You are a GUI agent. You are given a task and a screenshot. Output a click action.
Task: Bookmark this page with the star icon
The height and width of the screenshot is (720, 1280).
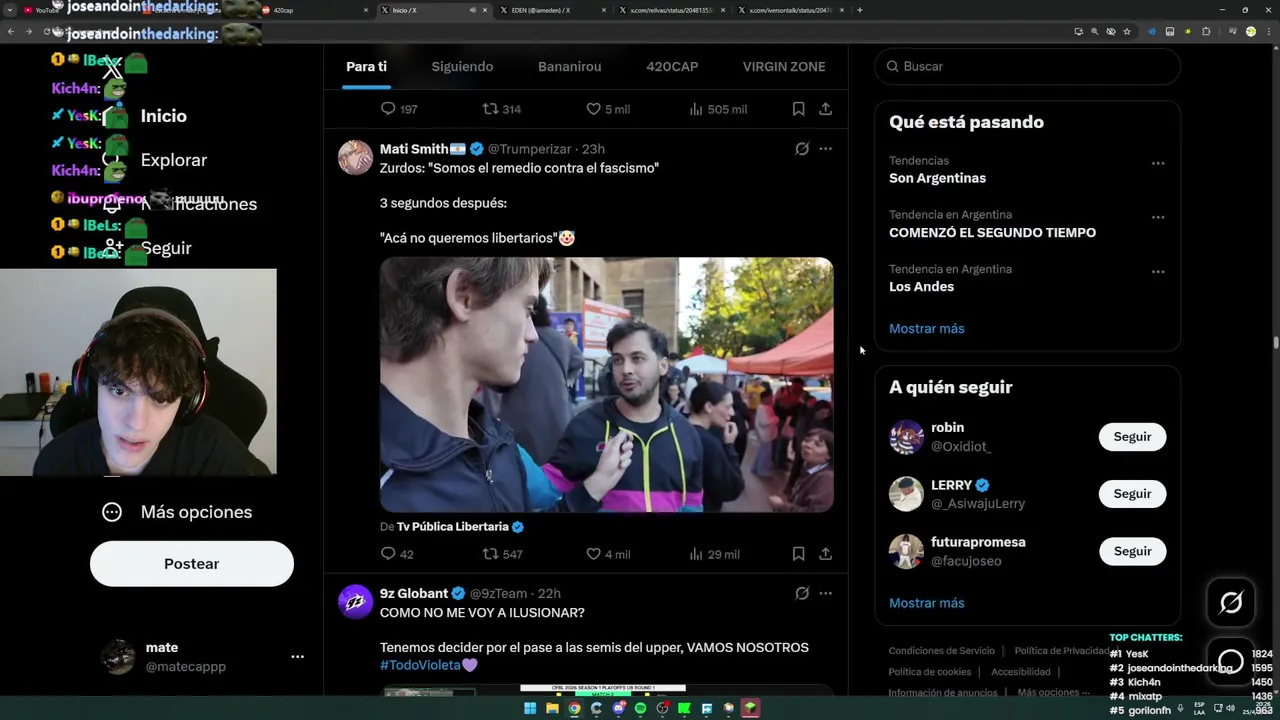pos(1127,32)
